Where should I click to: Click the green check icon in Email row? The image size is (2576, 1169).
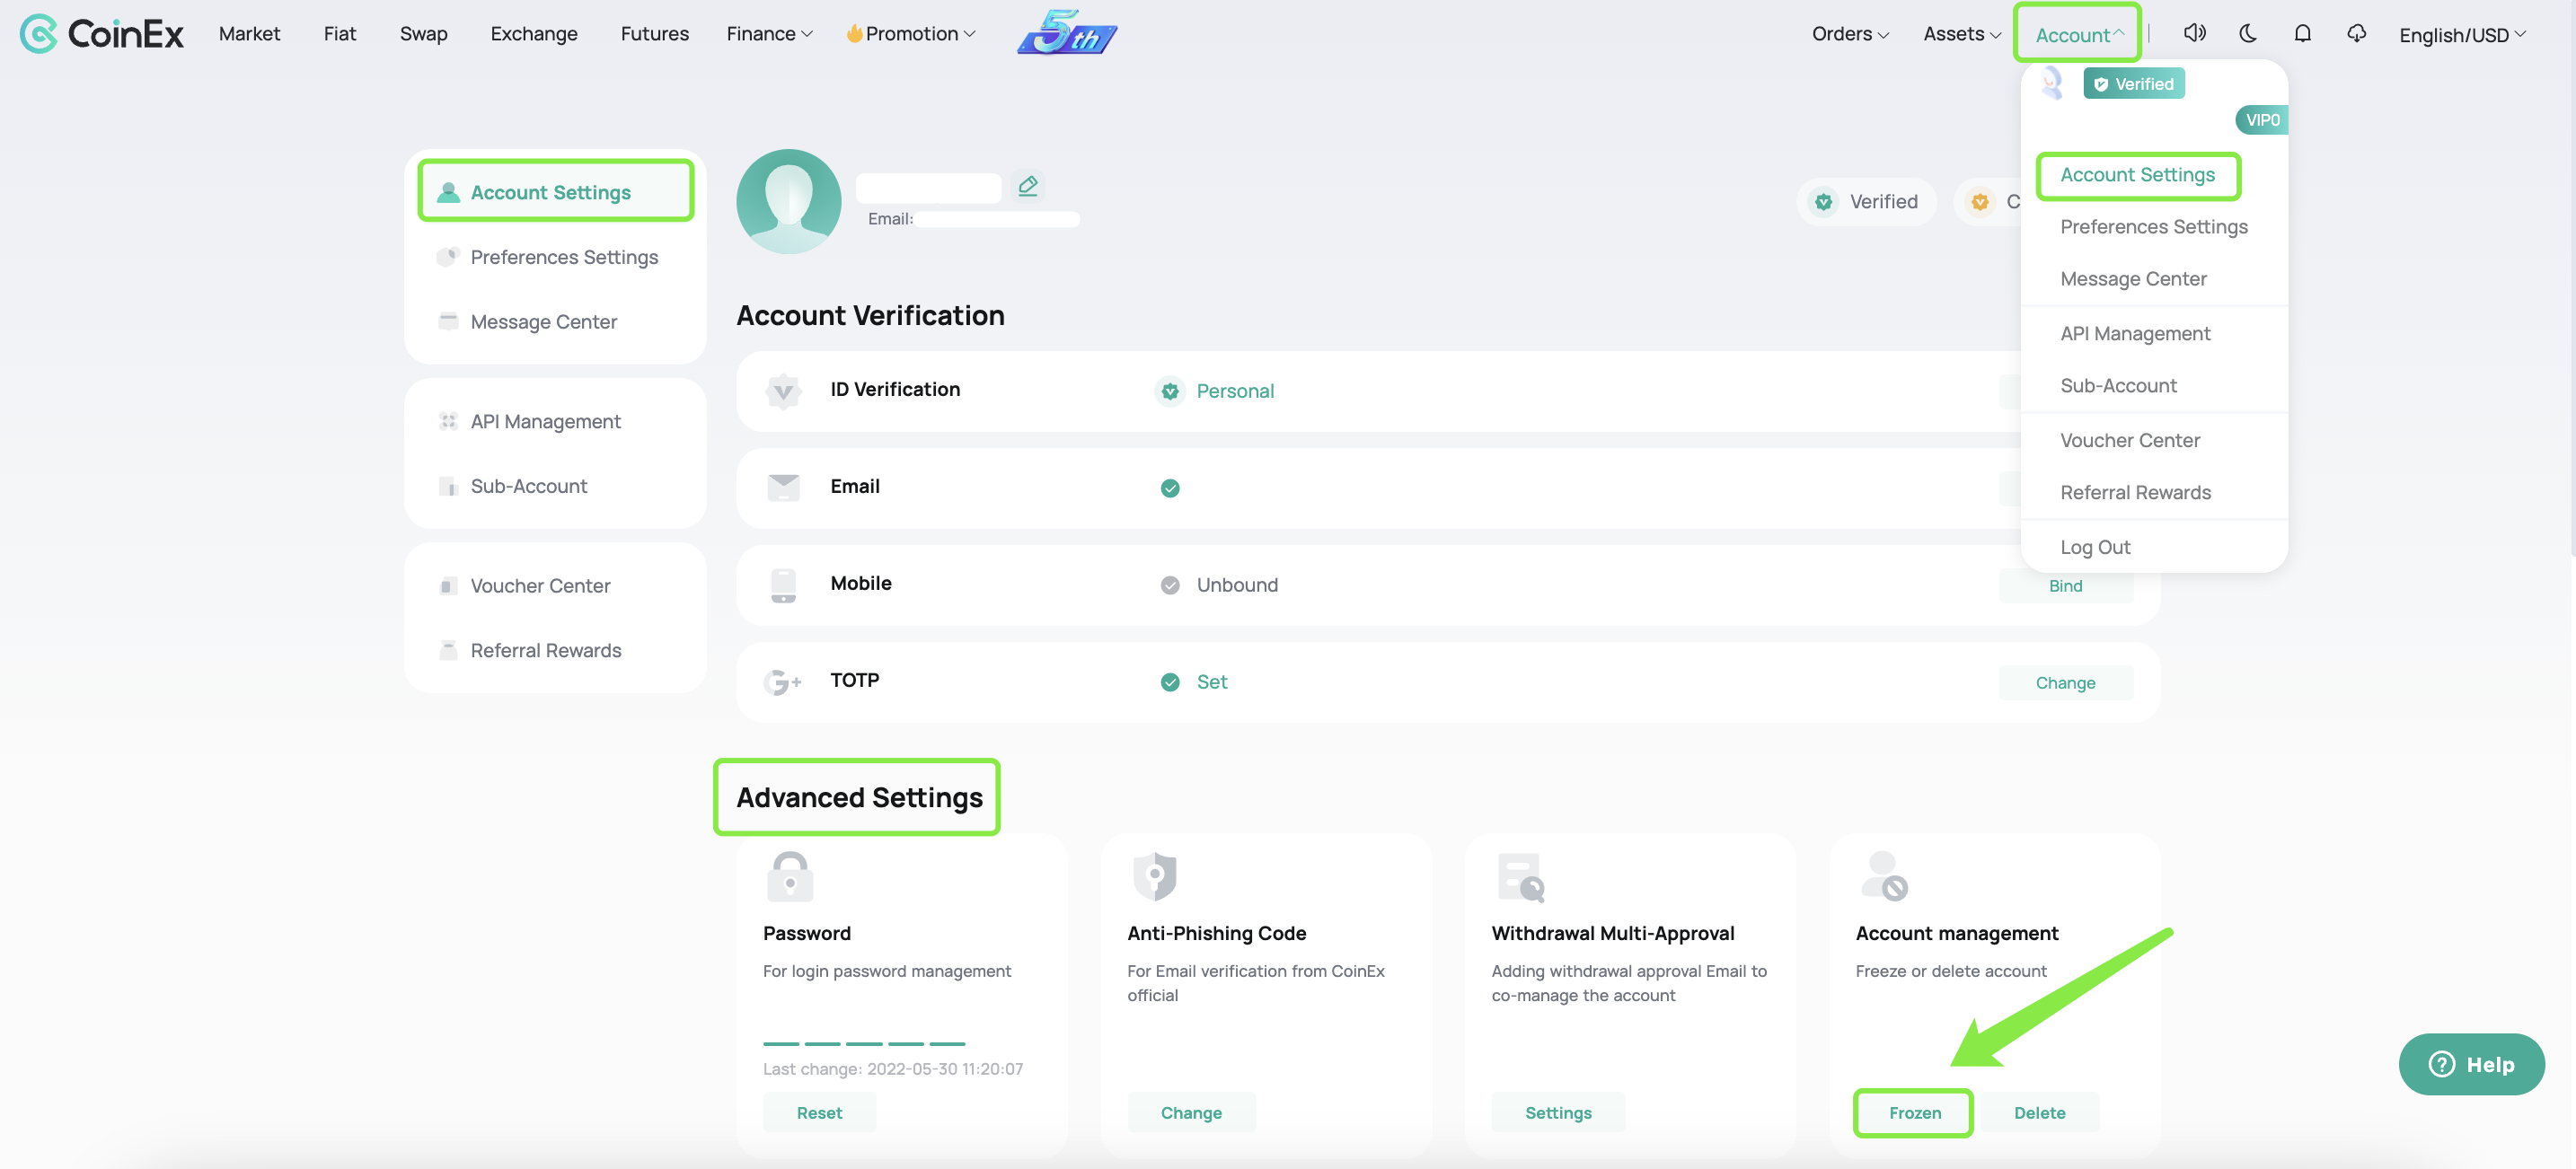click(1169, 488)
